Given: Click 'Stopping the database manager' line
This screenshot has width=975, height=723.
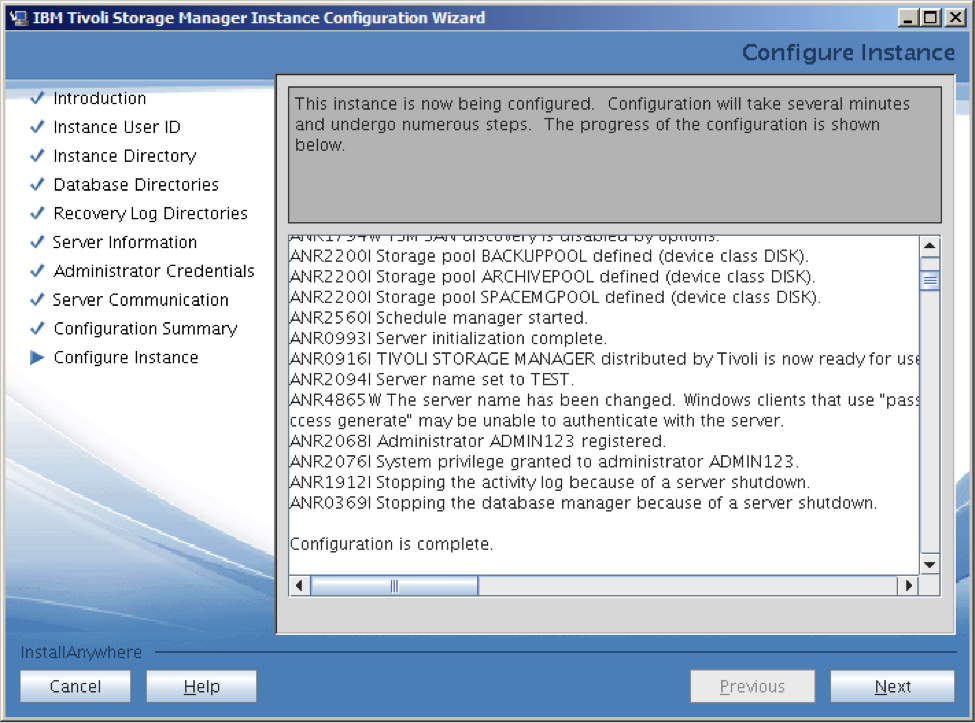Looking at the screenshot, I should click(583, 502).
